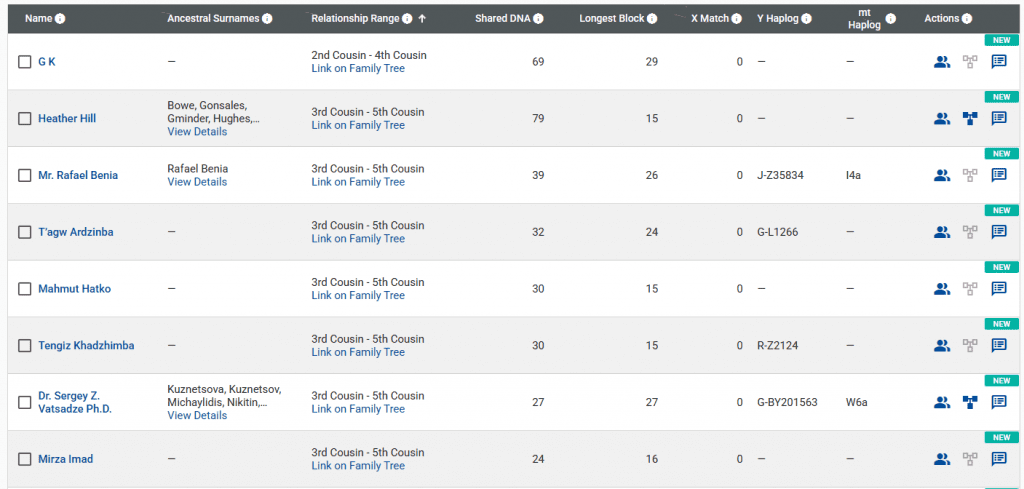
Task: Click the info icon beside Longest Block header
Action: [652, 19]
